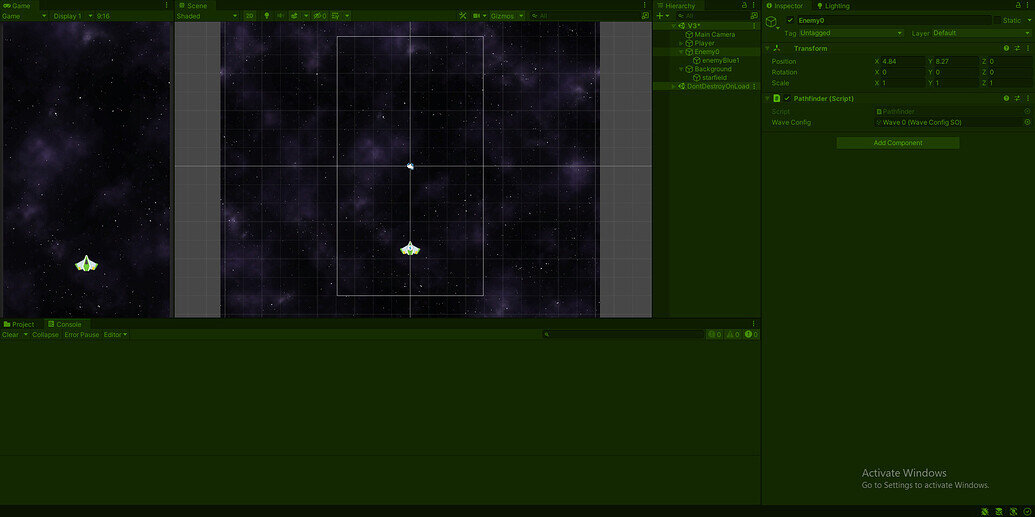Image resolution: width=1035 pixels, height=517 pixels.
Task: Open the Display 1 dropdown
Action: [71, 16]
